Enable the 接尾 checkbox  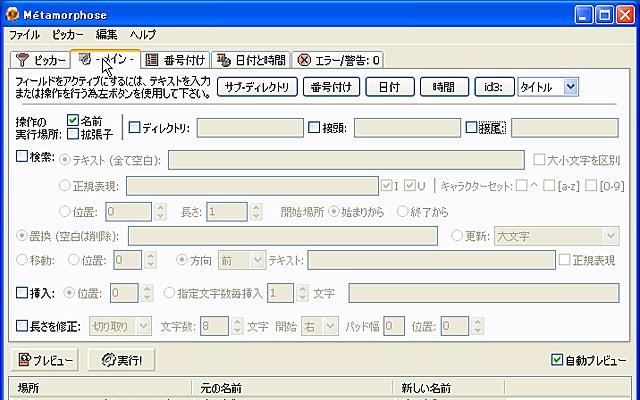coord(471,127)
